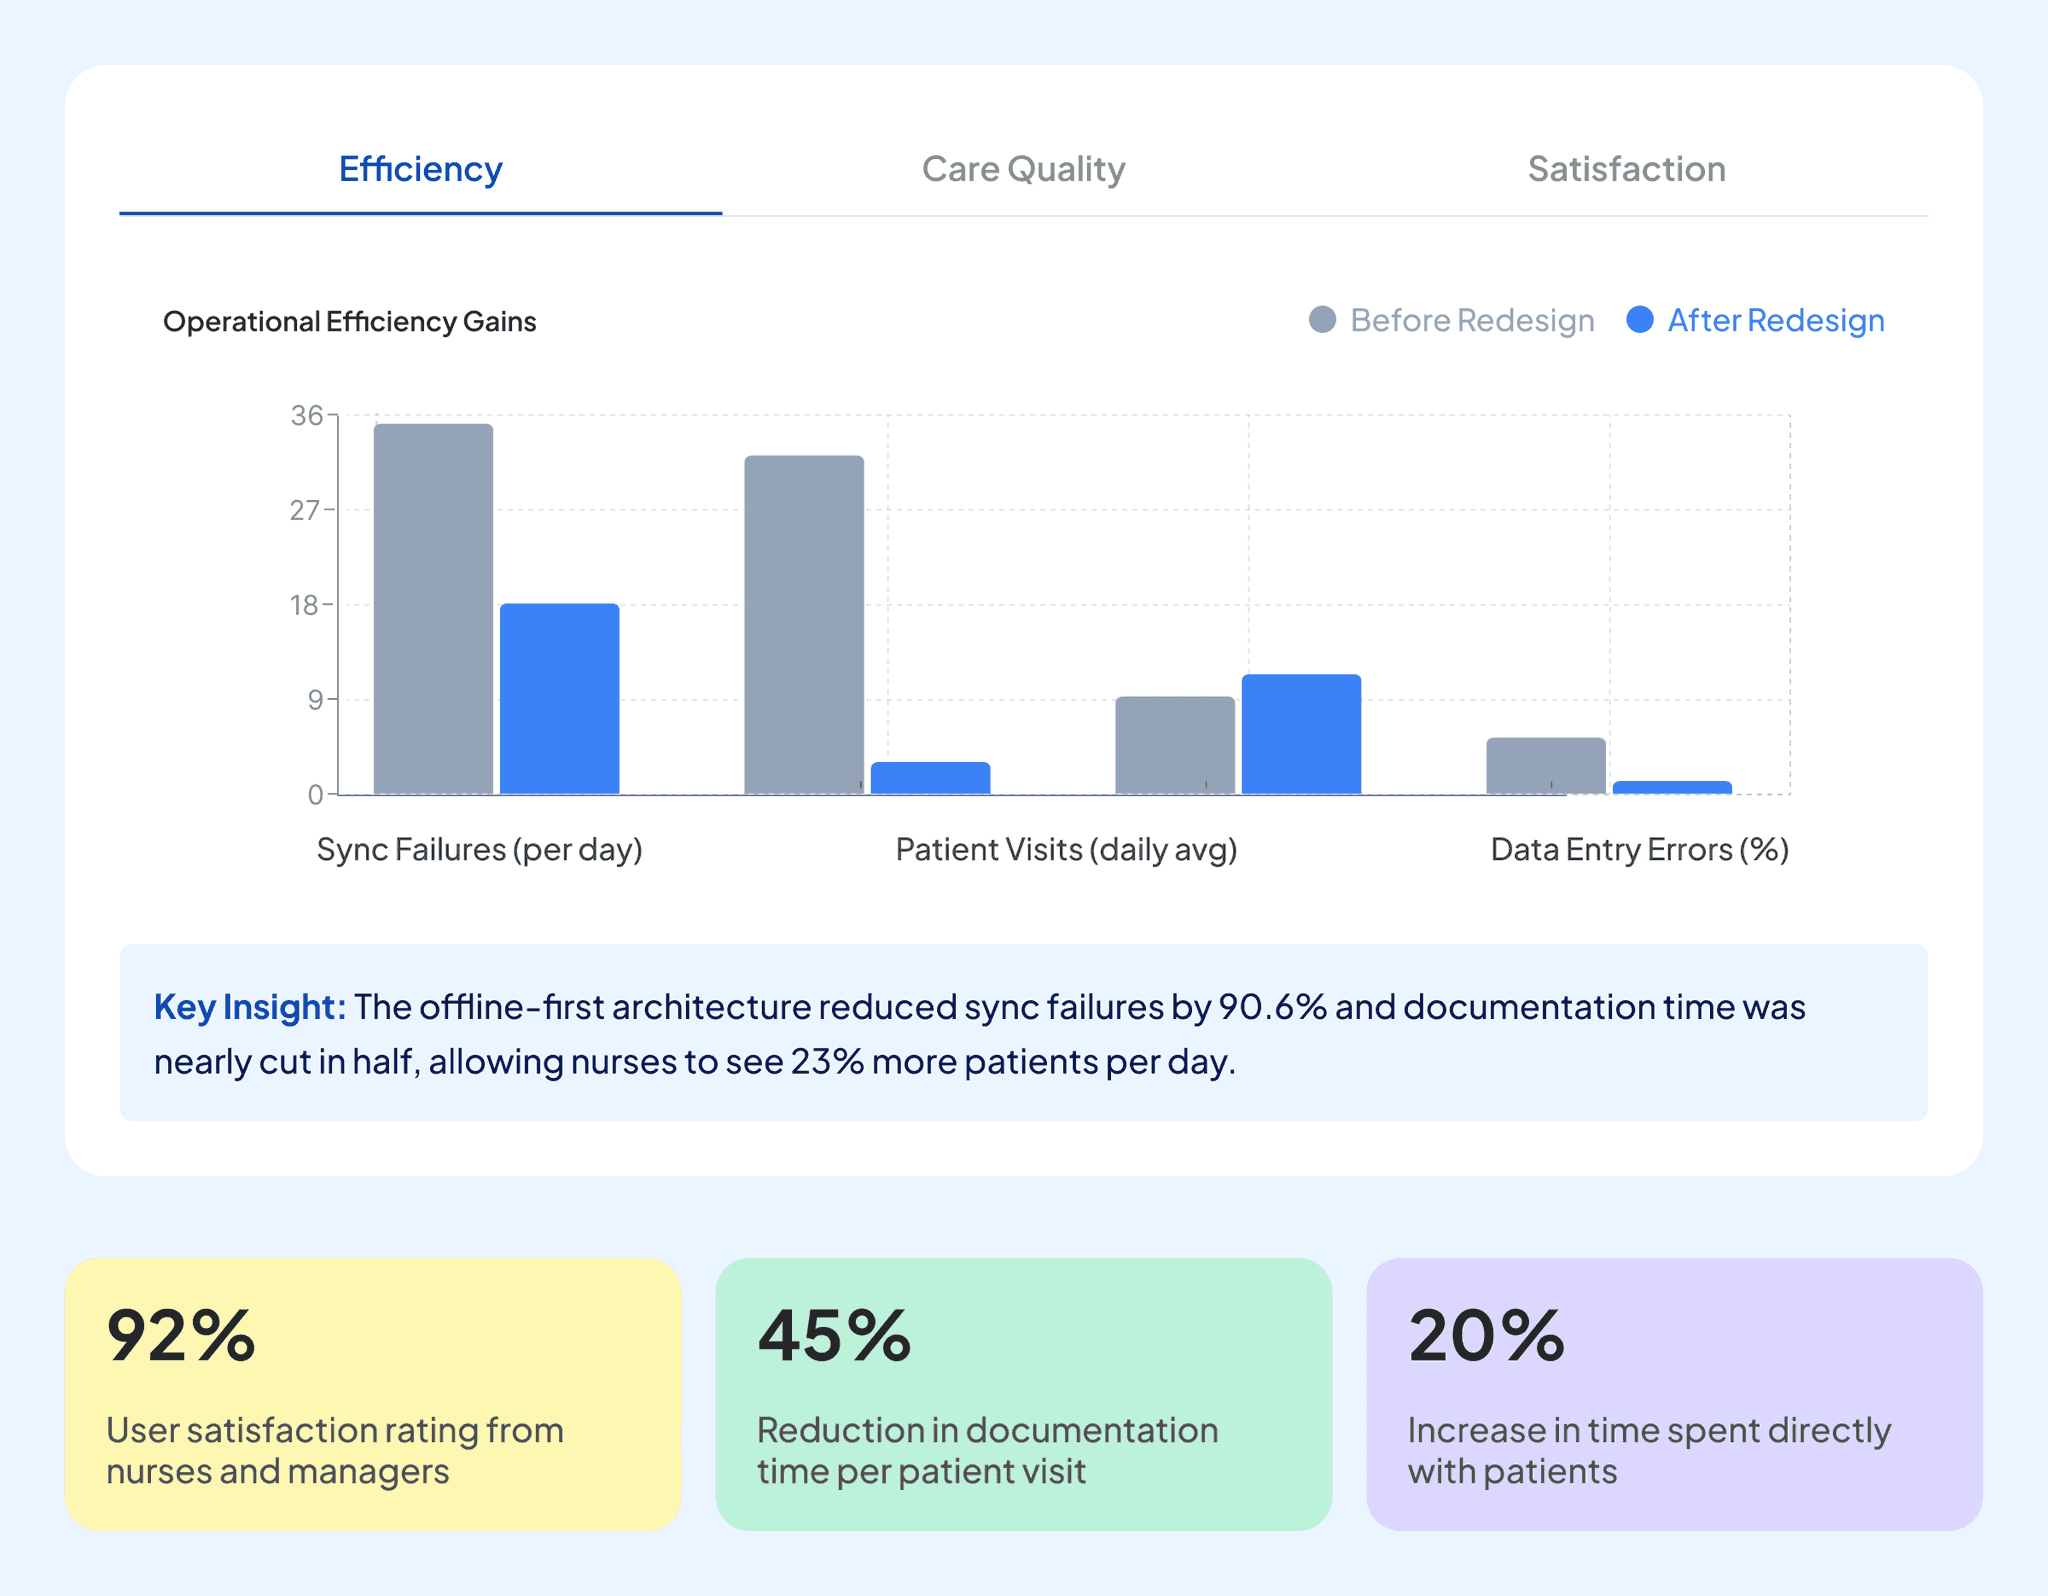Click 'Increase in time spent directly' text
Screen dimensions: 2048x1596
1649,1431
